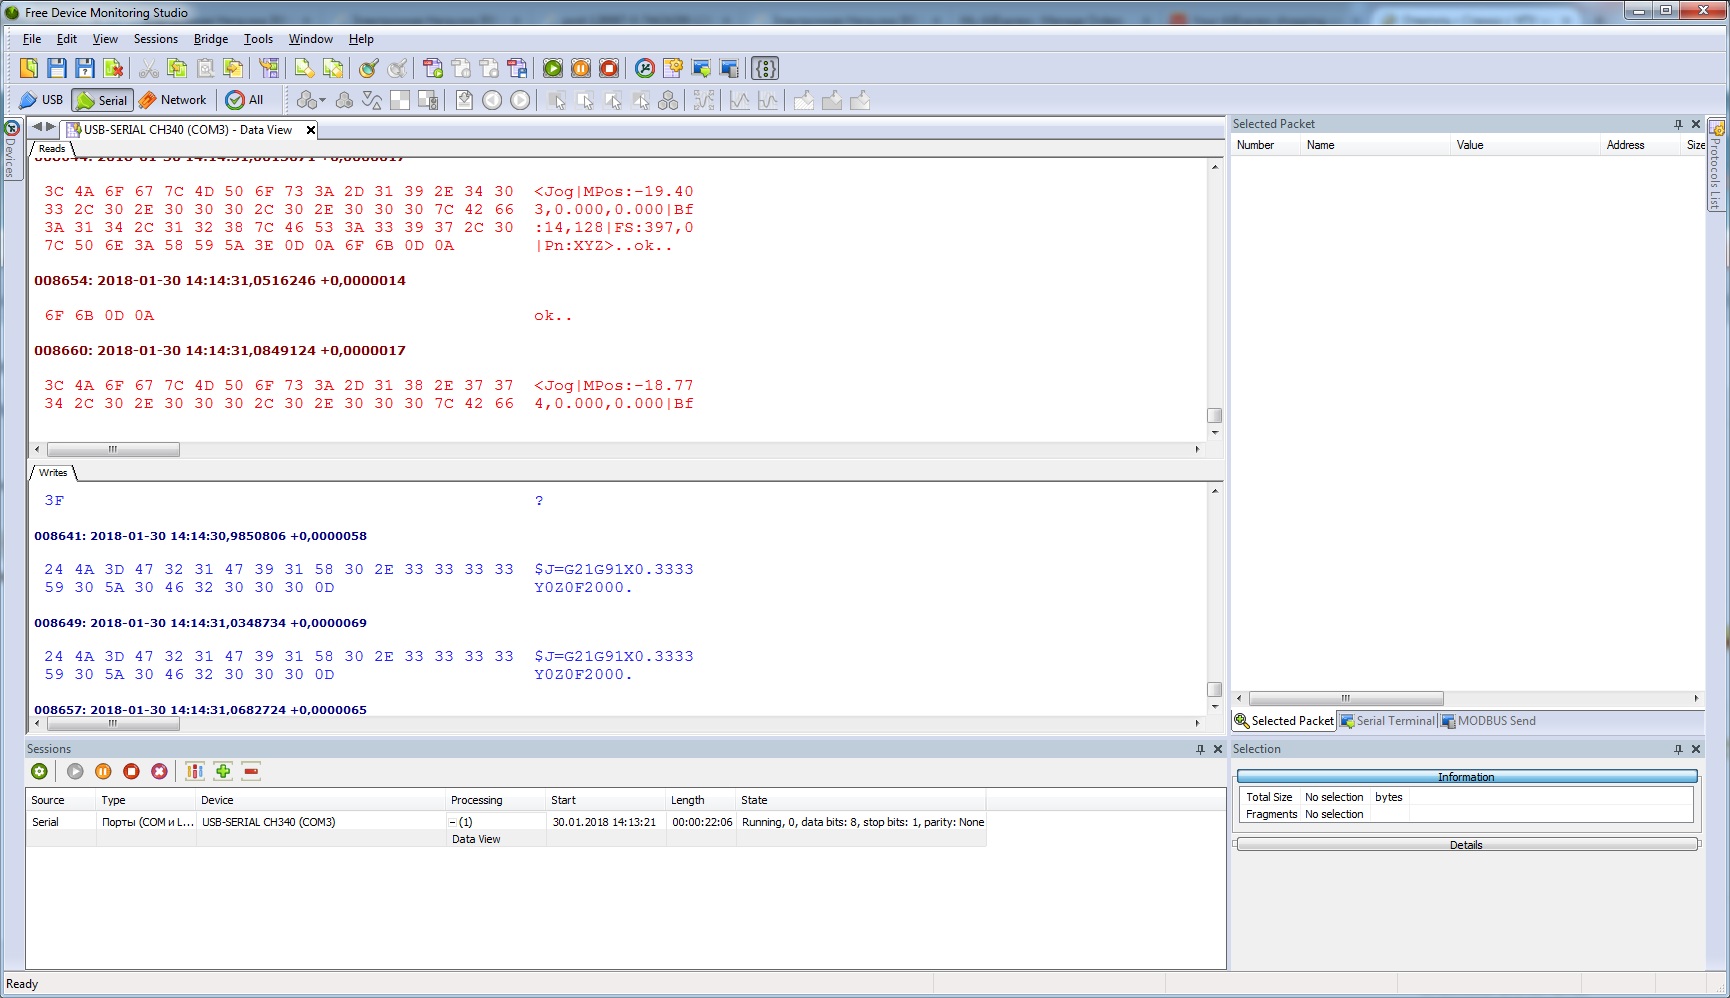Click the green Start session play button
The image size is (1730, 998).
(552, 68)
